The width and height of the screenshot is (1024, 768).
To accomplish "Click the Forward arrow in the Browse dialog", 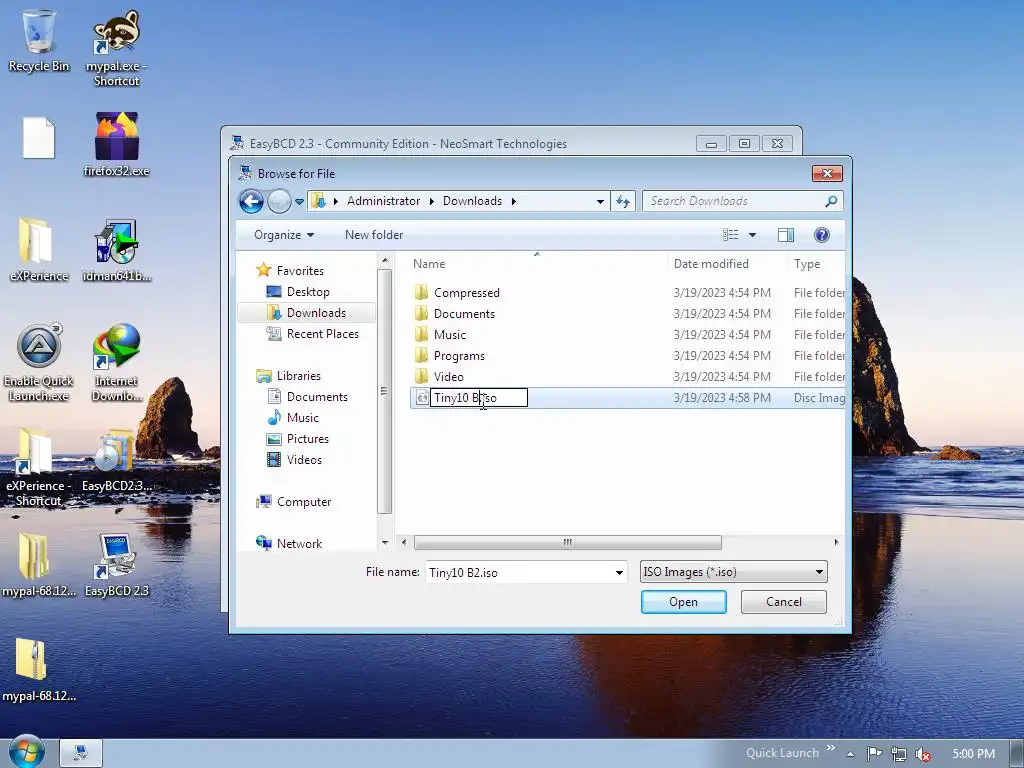I will coord(279,201).
